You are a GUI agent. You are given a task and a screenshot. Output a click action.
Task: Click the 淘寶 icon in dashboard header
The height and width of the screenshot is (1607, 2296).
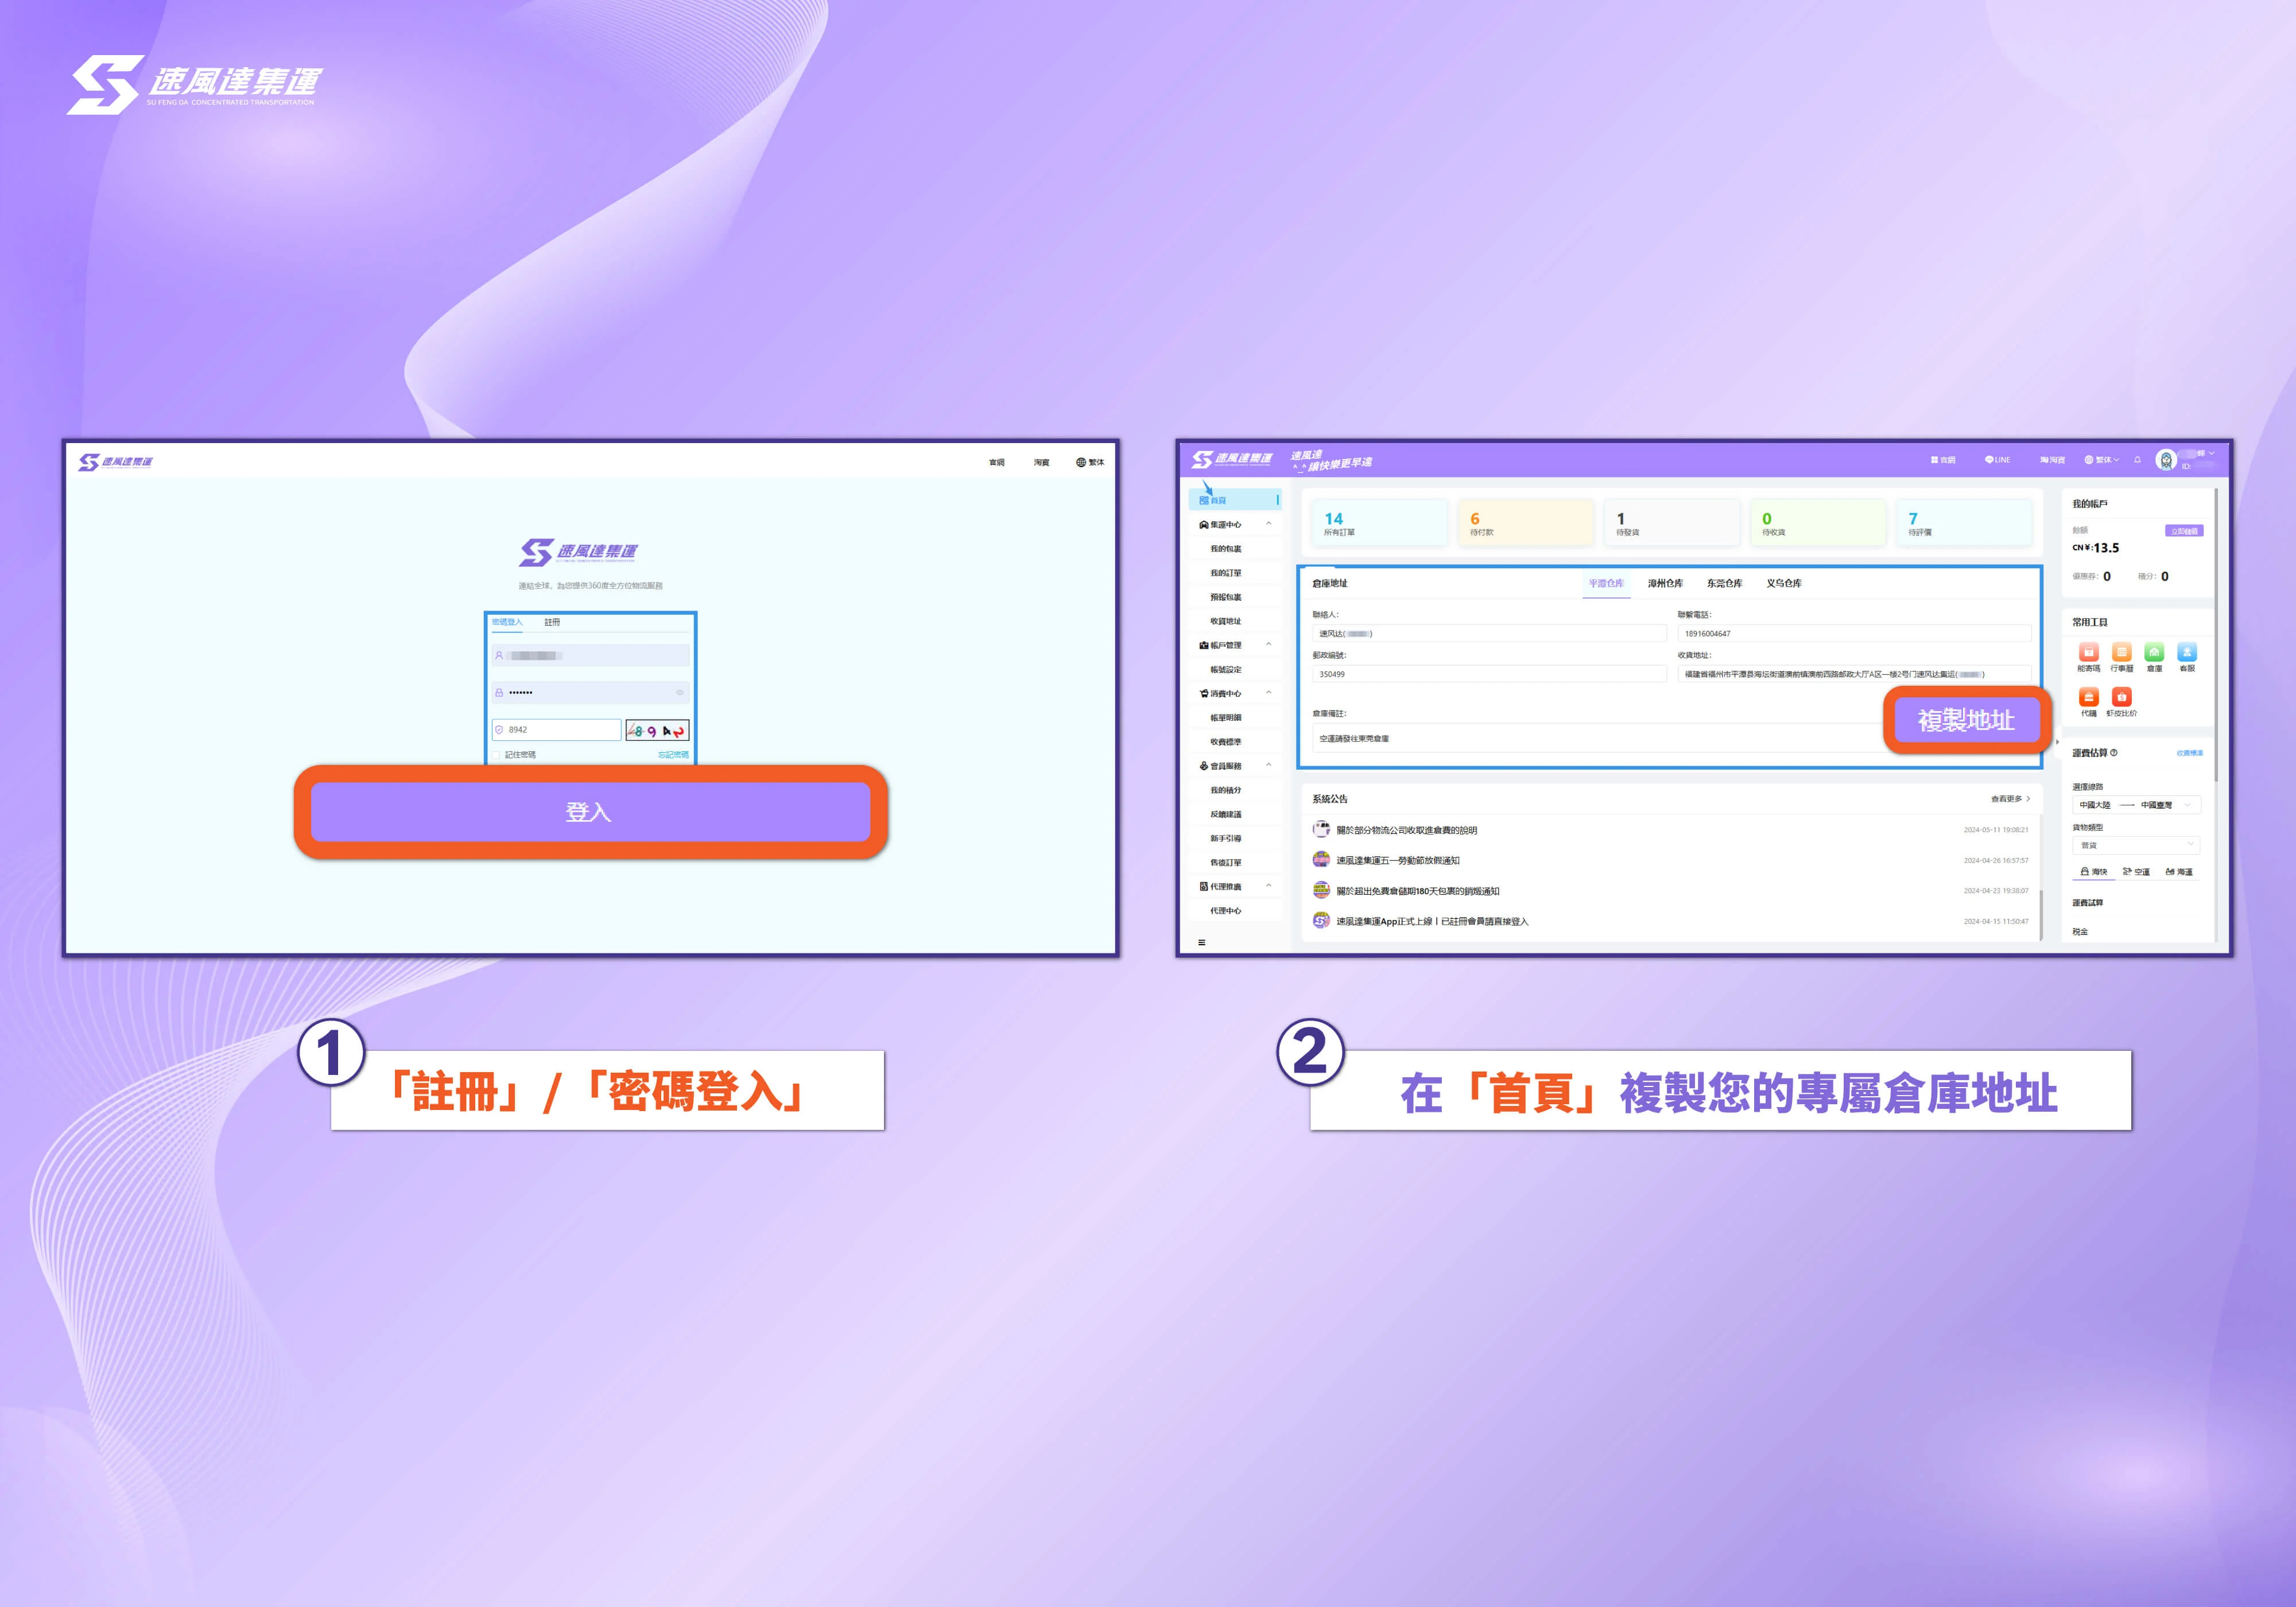point(2052,460)
